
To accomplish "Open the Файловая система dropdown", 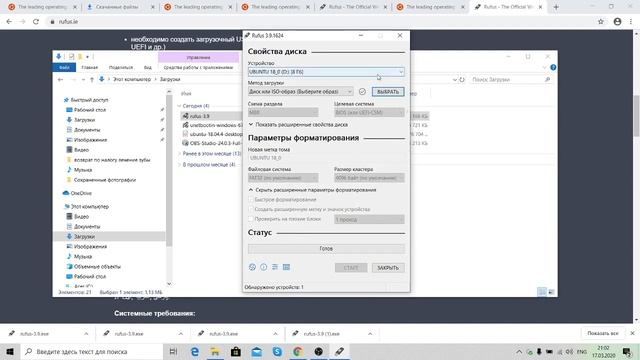I will (x=283, y=178).
